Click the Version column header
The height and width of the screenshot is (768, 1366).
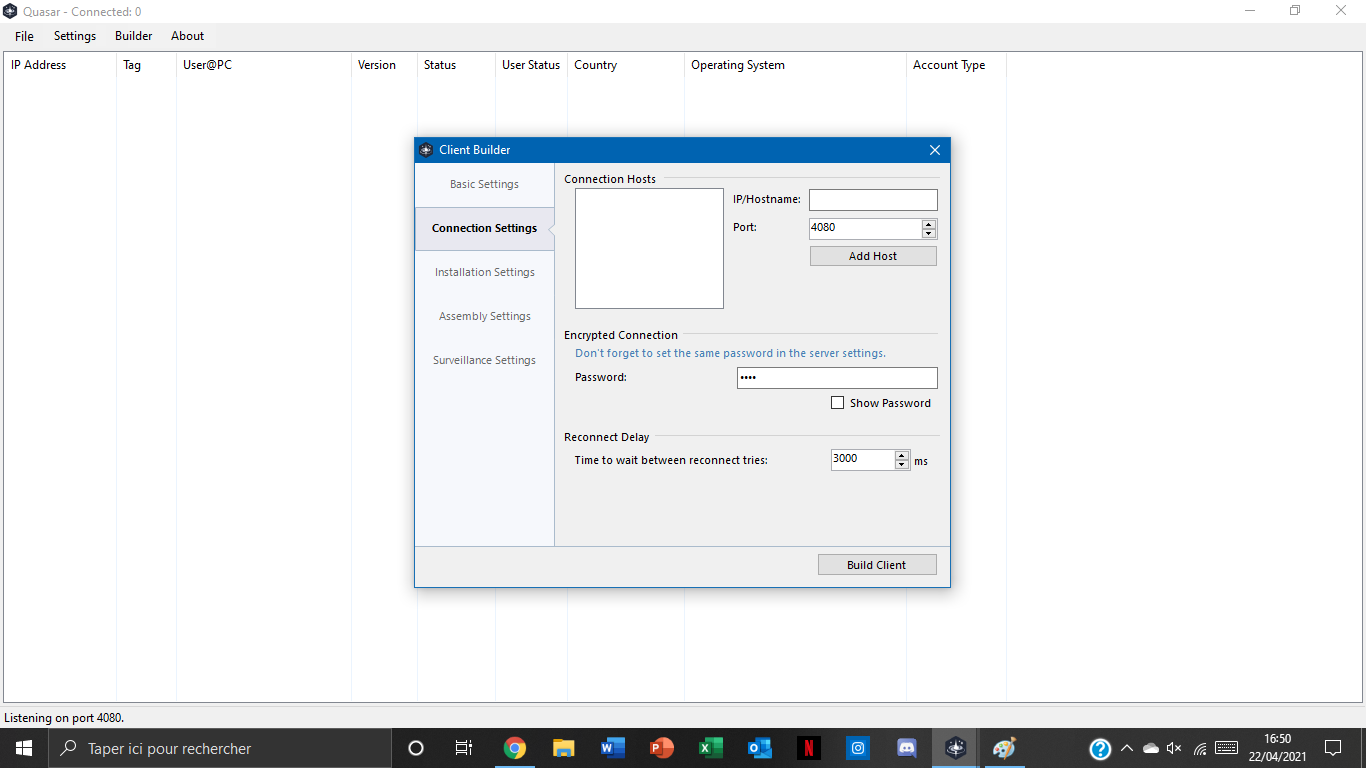384,65
